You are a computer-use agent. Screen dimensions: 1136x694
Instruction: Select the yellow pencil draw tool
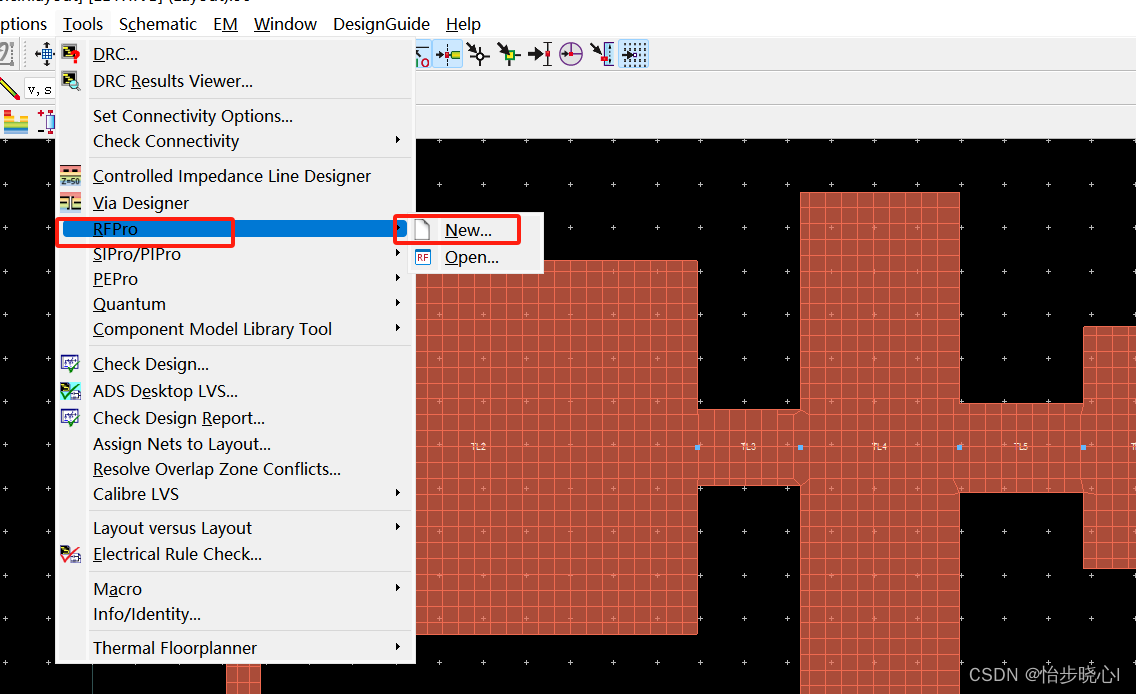pos(9,88)
